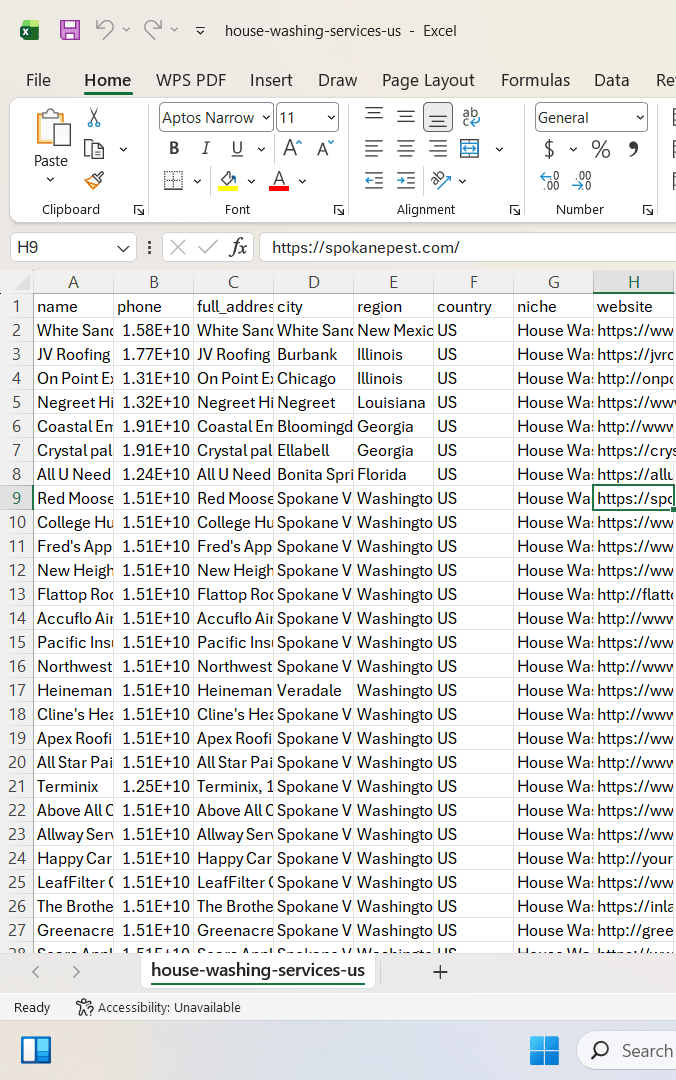Cut selection with scissors icon
The image size is (676, 1080).
pos(94,118)
